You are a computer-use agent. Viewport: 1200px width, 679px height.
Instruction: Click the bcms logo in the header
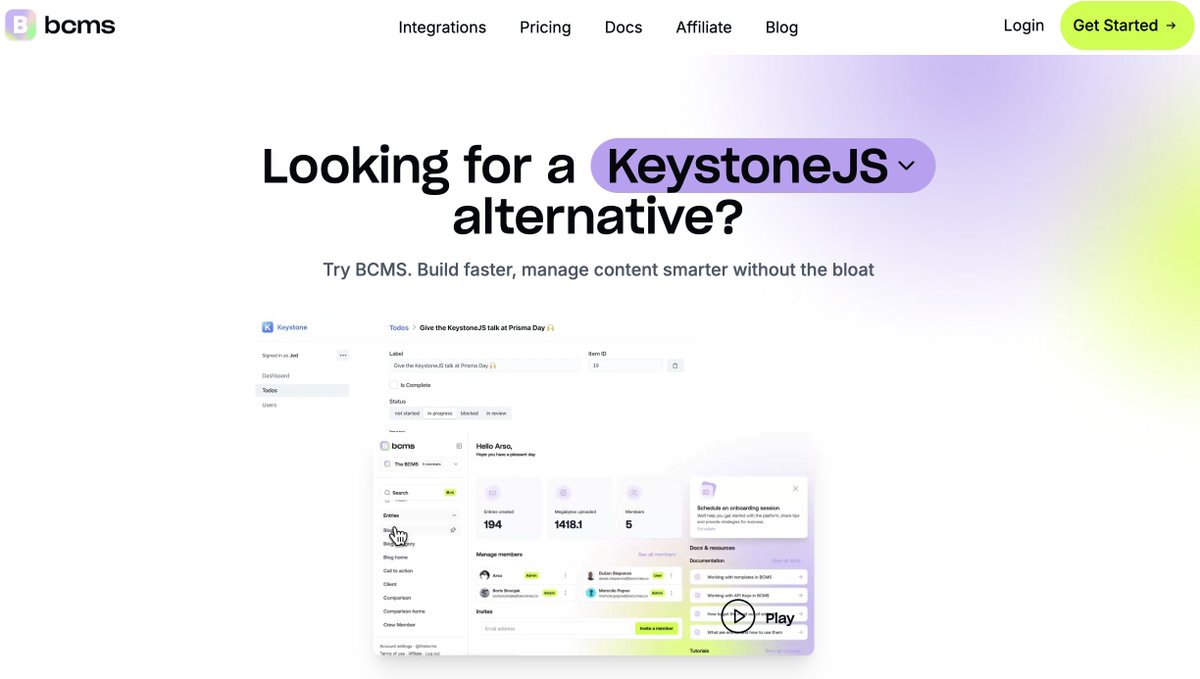60,25
